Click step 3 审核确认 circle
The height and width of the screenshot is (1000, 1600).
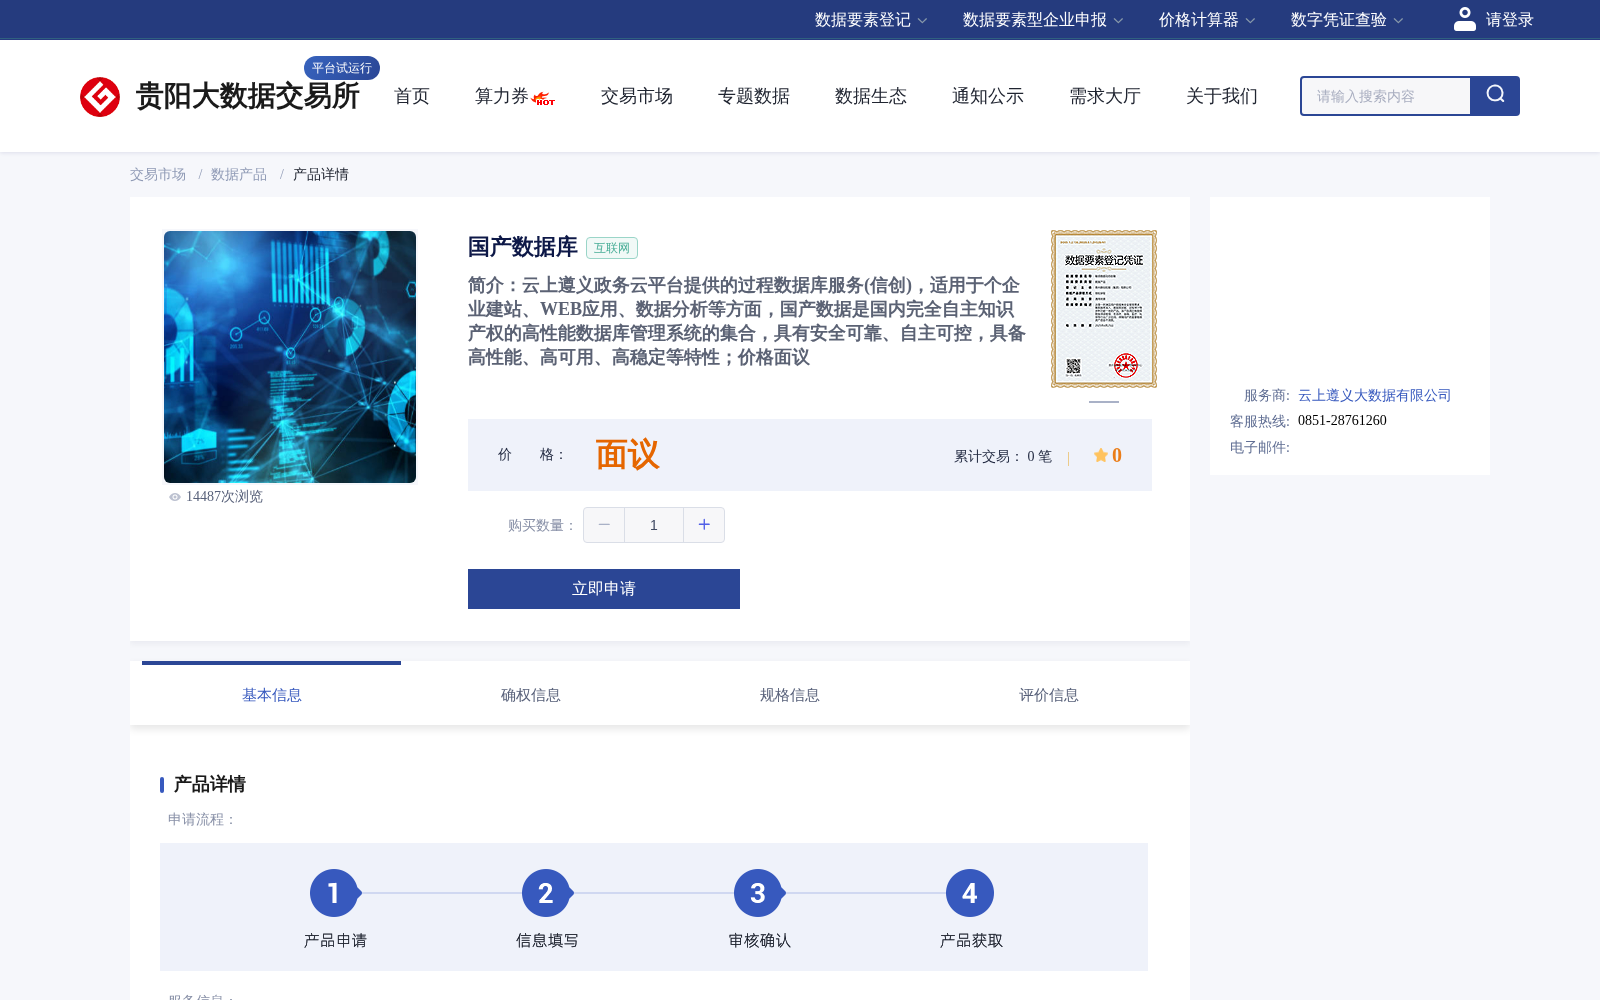coord(758,893)
